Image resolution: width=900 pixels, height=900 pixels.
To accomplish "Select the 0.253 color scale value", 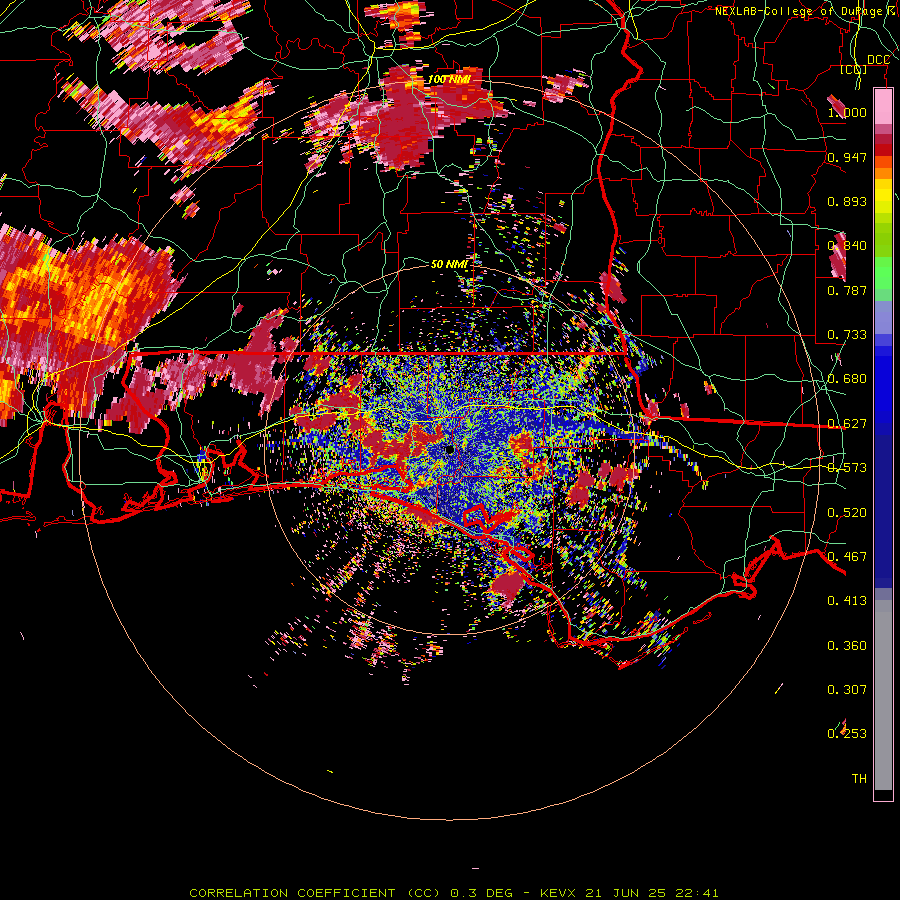I will click(x=847, y=734).
